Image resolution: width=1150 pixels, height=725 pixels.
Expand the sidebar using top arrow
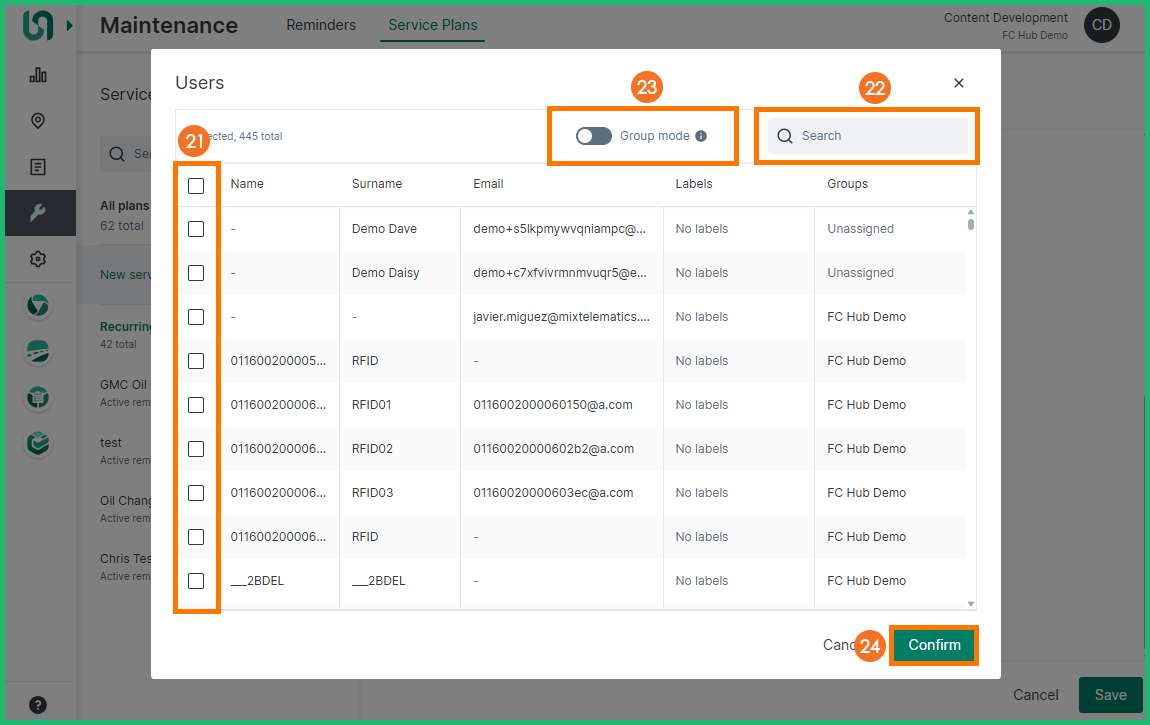(69, 25)
